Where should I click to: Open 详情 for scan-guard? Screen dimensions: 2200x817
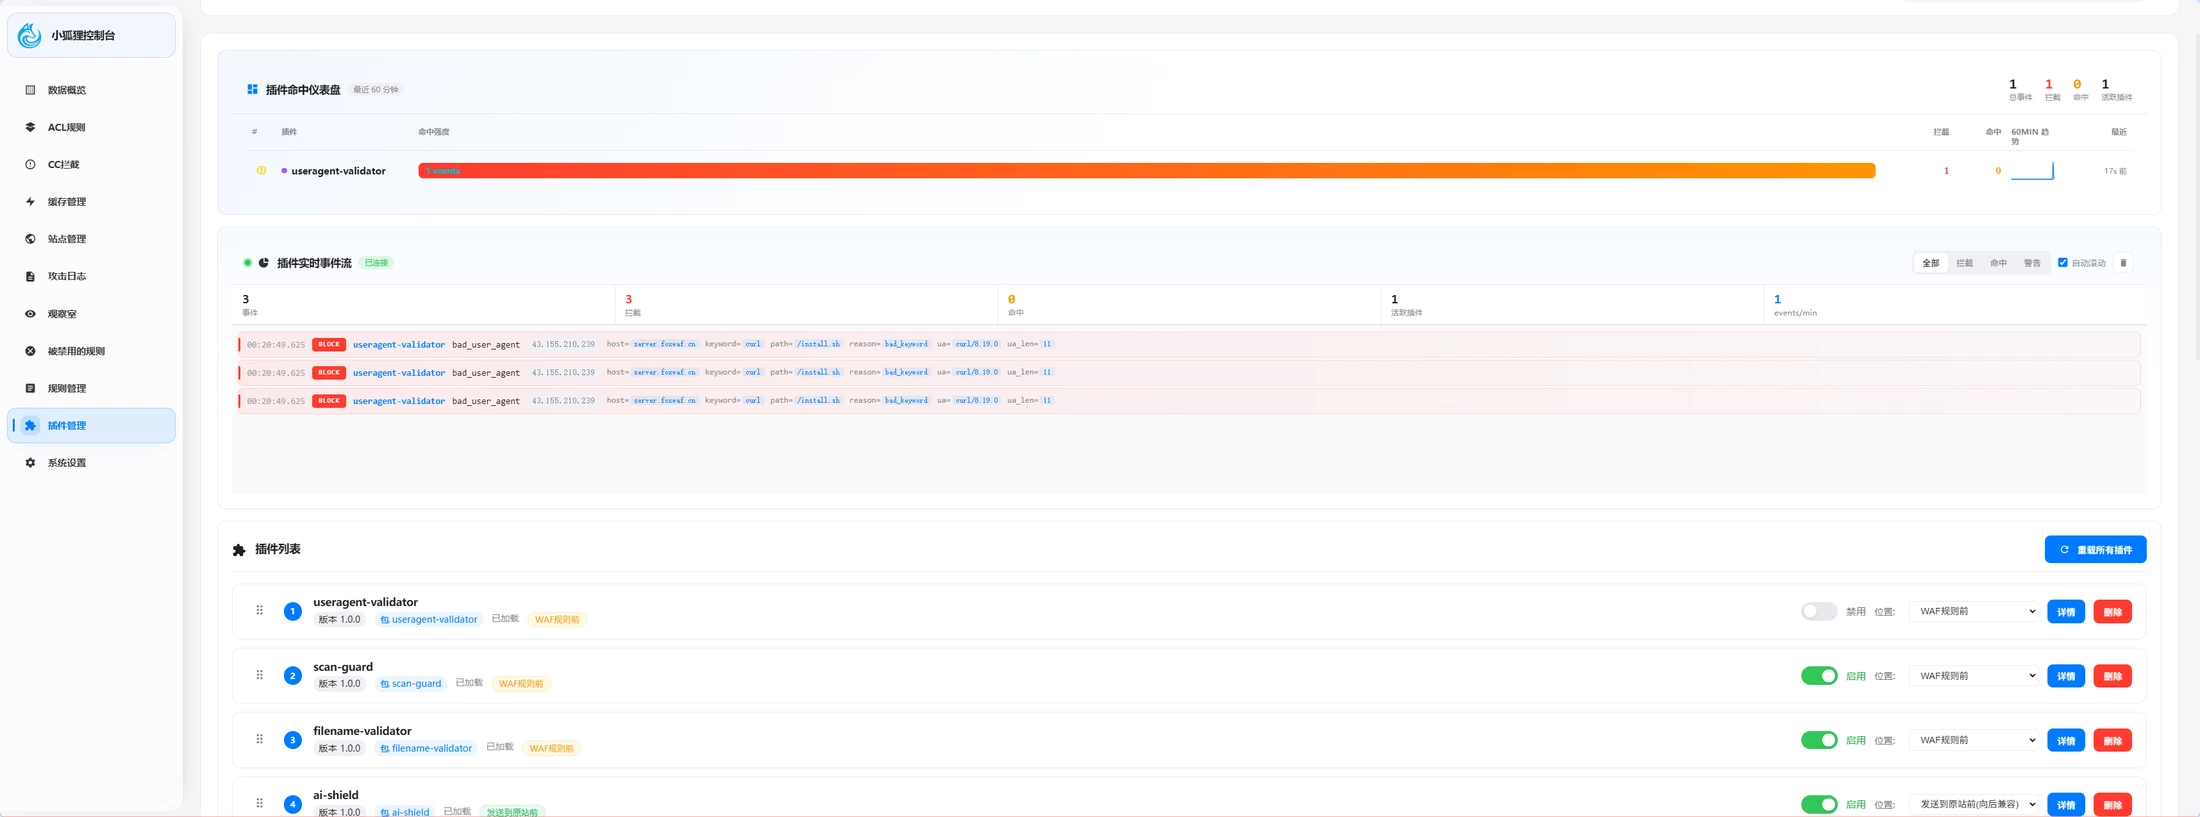click(x=2066, y=676)
